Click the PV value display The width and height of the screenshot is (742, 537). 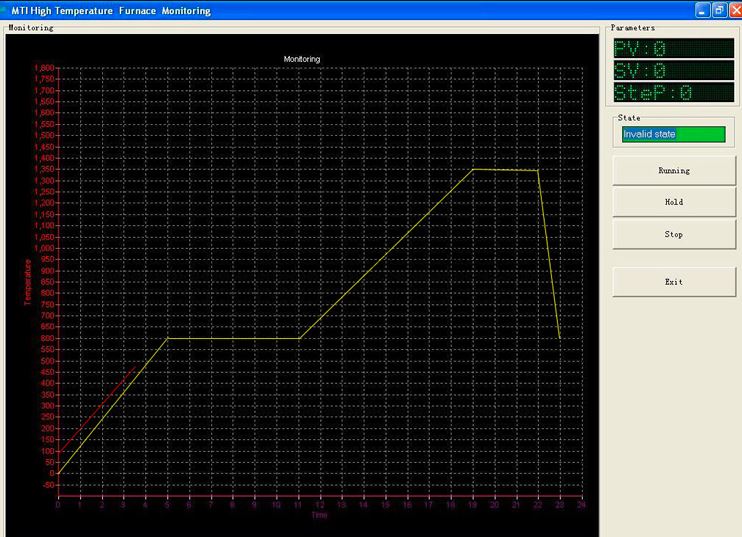672,49
